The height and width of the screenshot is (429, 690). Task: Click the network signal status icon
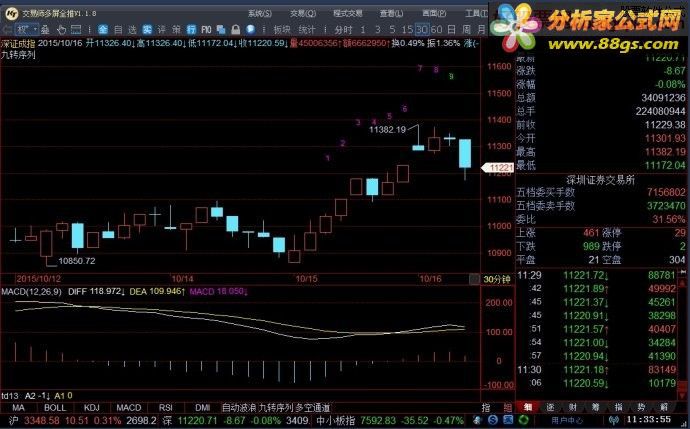(614, 420)
